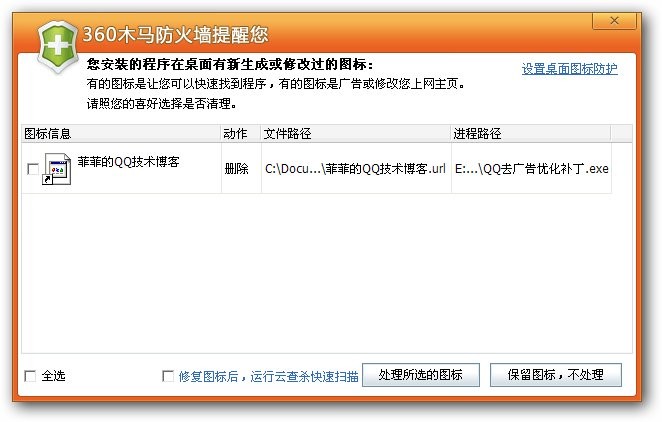The image size is (662, 422).
Task: Click the 文件路径 column header
Action: 356,134
